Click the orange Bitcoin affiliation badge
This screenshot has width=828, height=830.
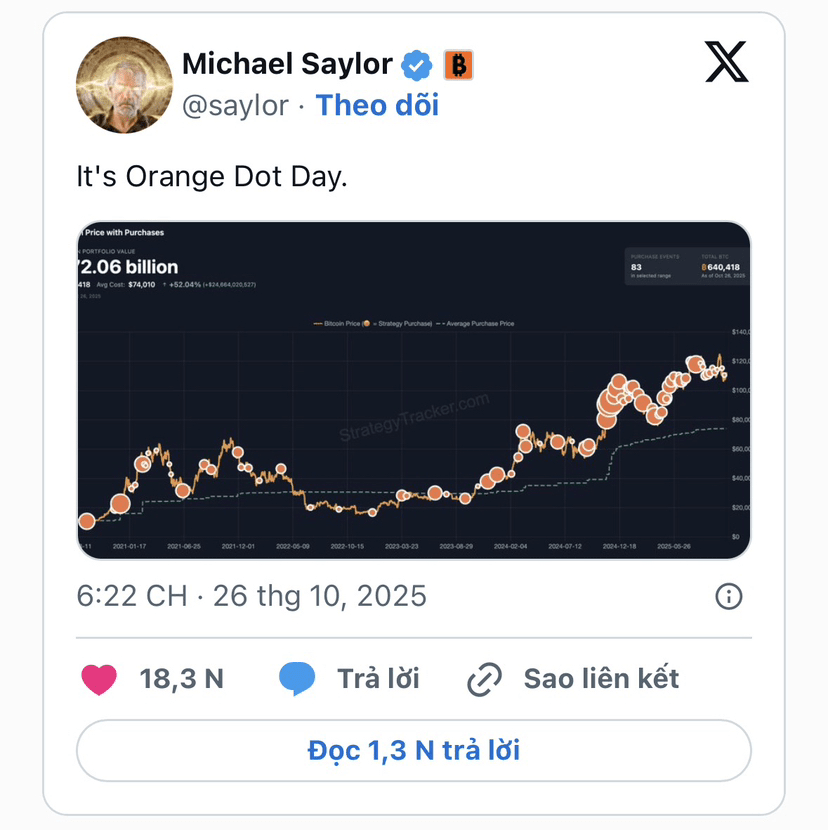(458, 66)
